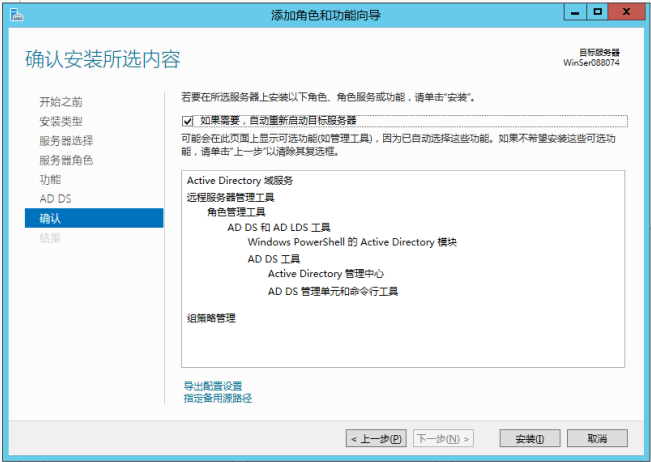The image size is (651, 462).
Task: Click the 上一步(P) previous button
Action: point(376,438)
